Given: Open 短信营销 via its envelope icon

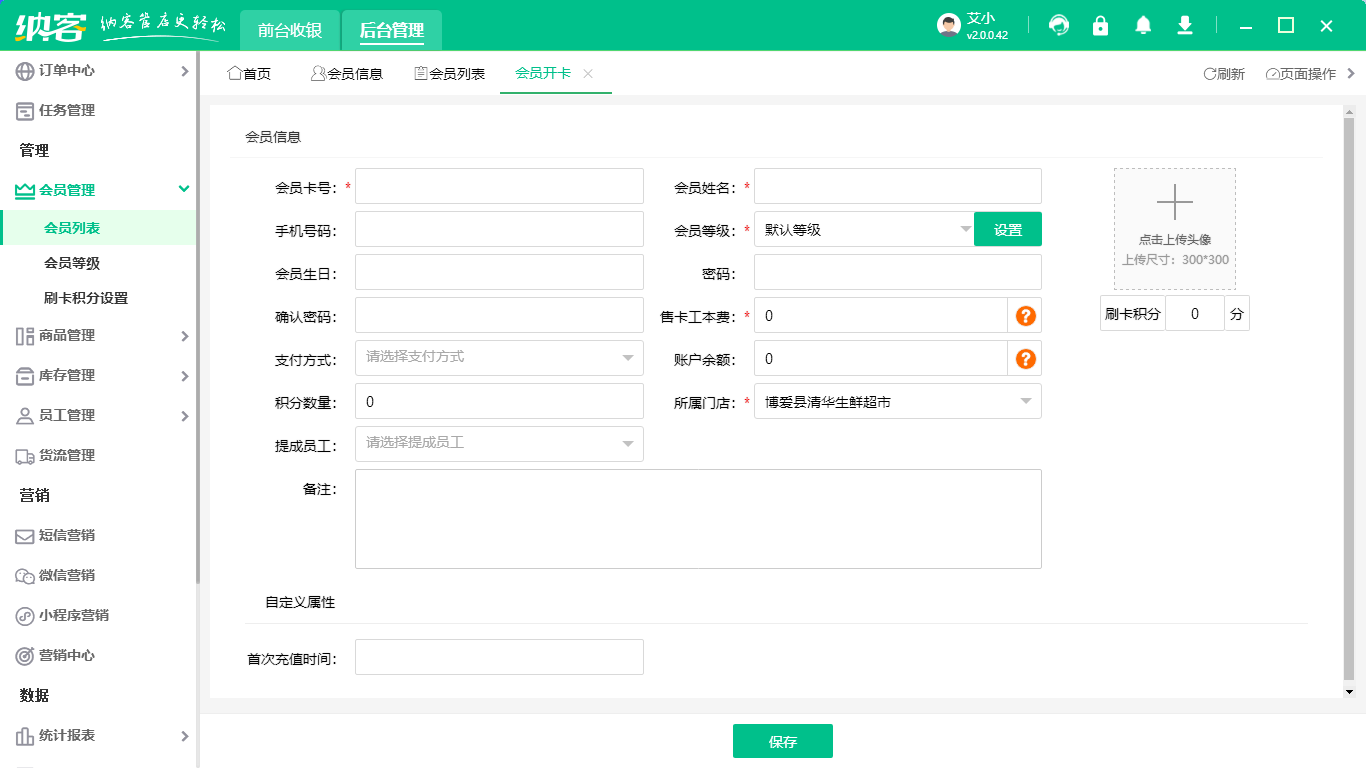Looking at the screenshot, I should [x=22, y=536].
